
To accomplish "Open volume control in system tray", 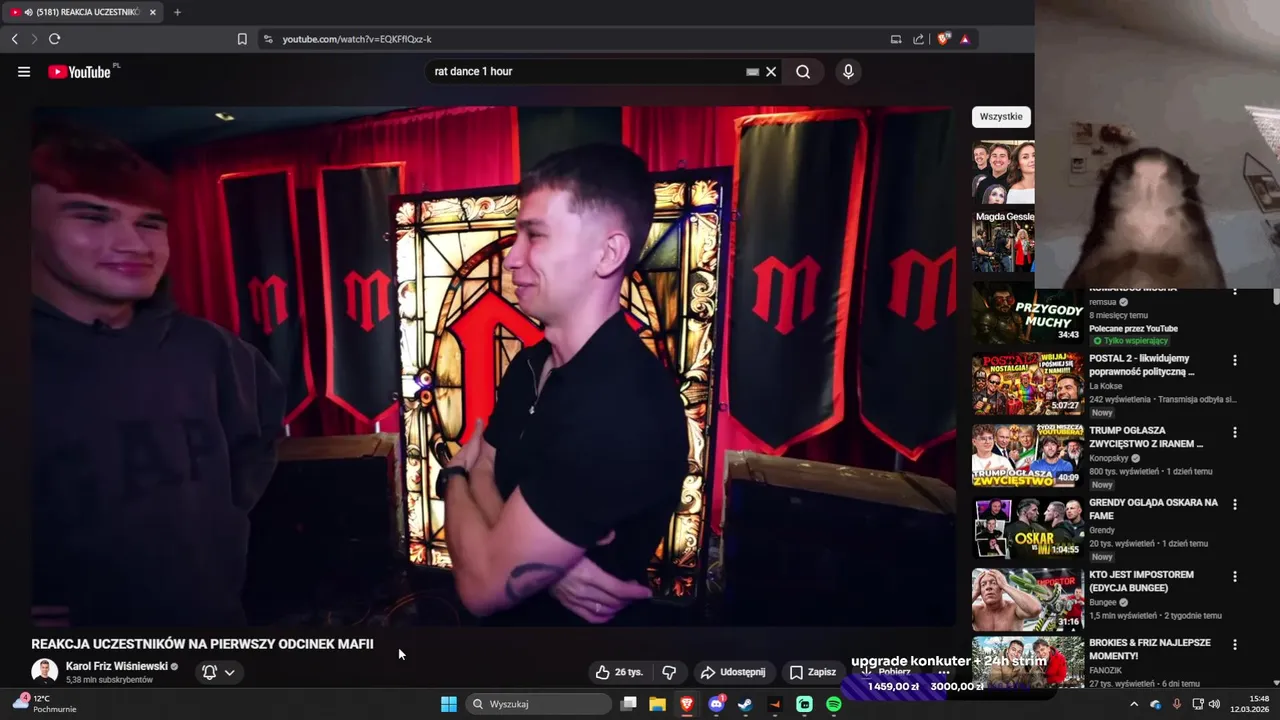I will (1214, 704).
